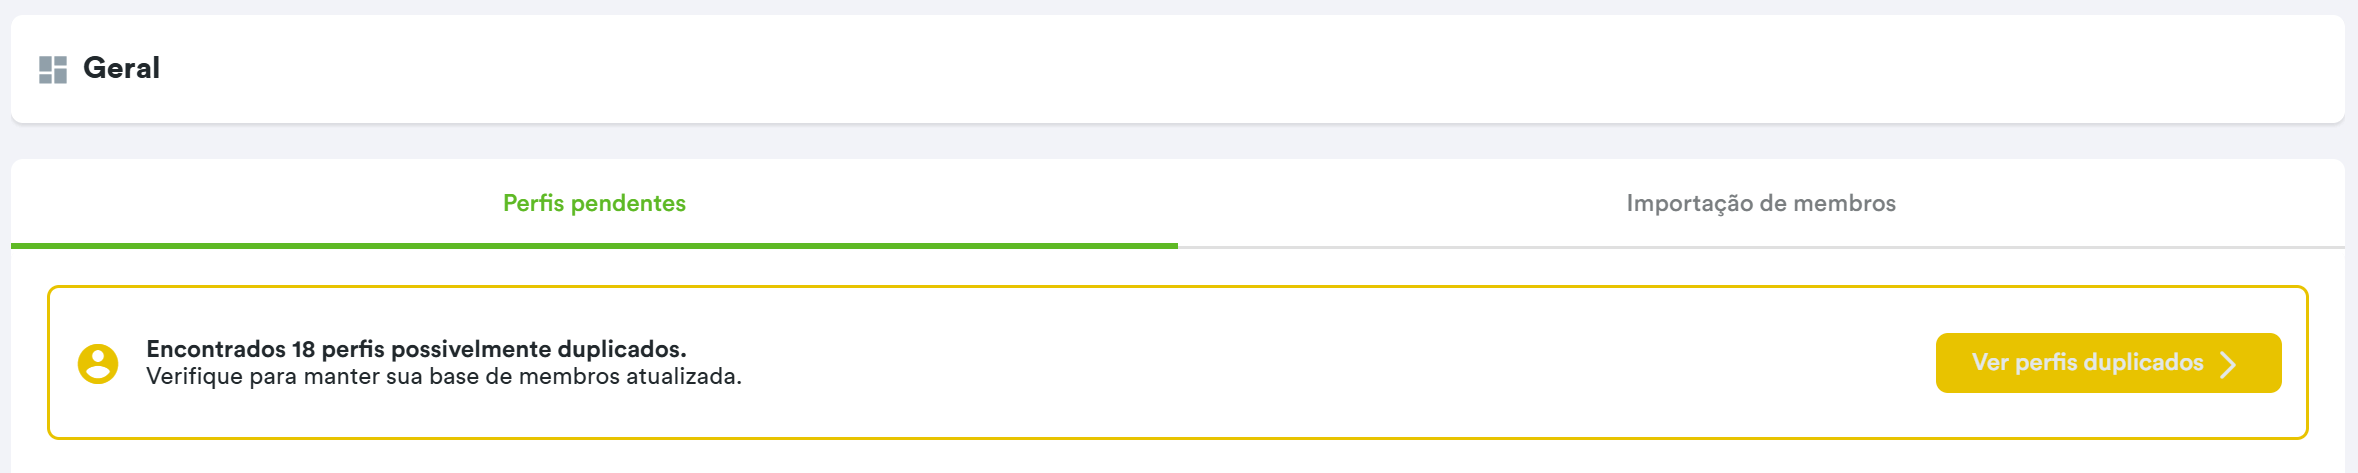2358x473 pixels.
Task: Click the Ver perfis duplicados label text
Action: [2087, 362]
